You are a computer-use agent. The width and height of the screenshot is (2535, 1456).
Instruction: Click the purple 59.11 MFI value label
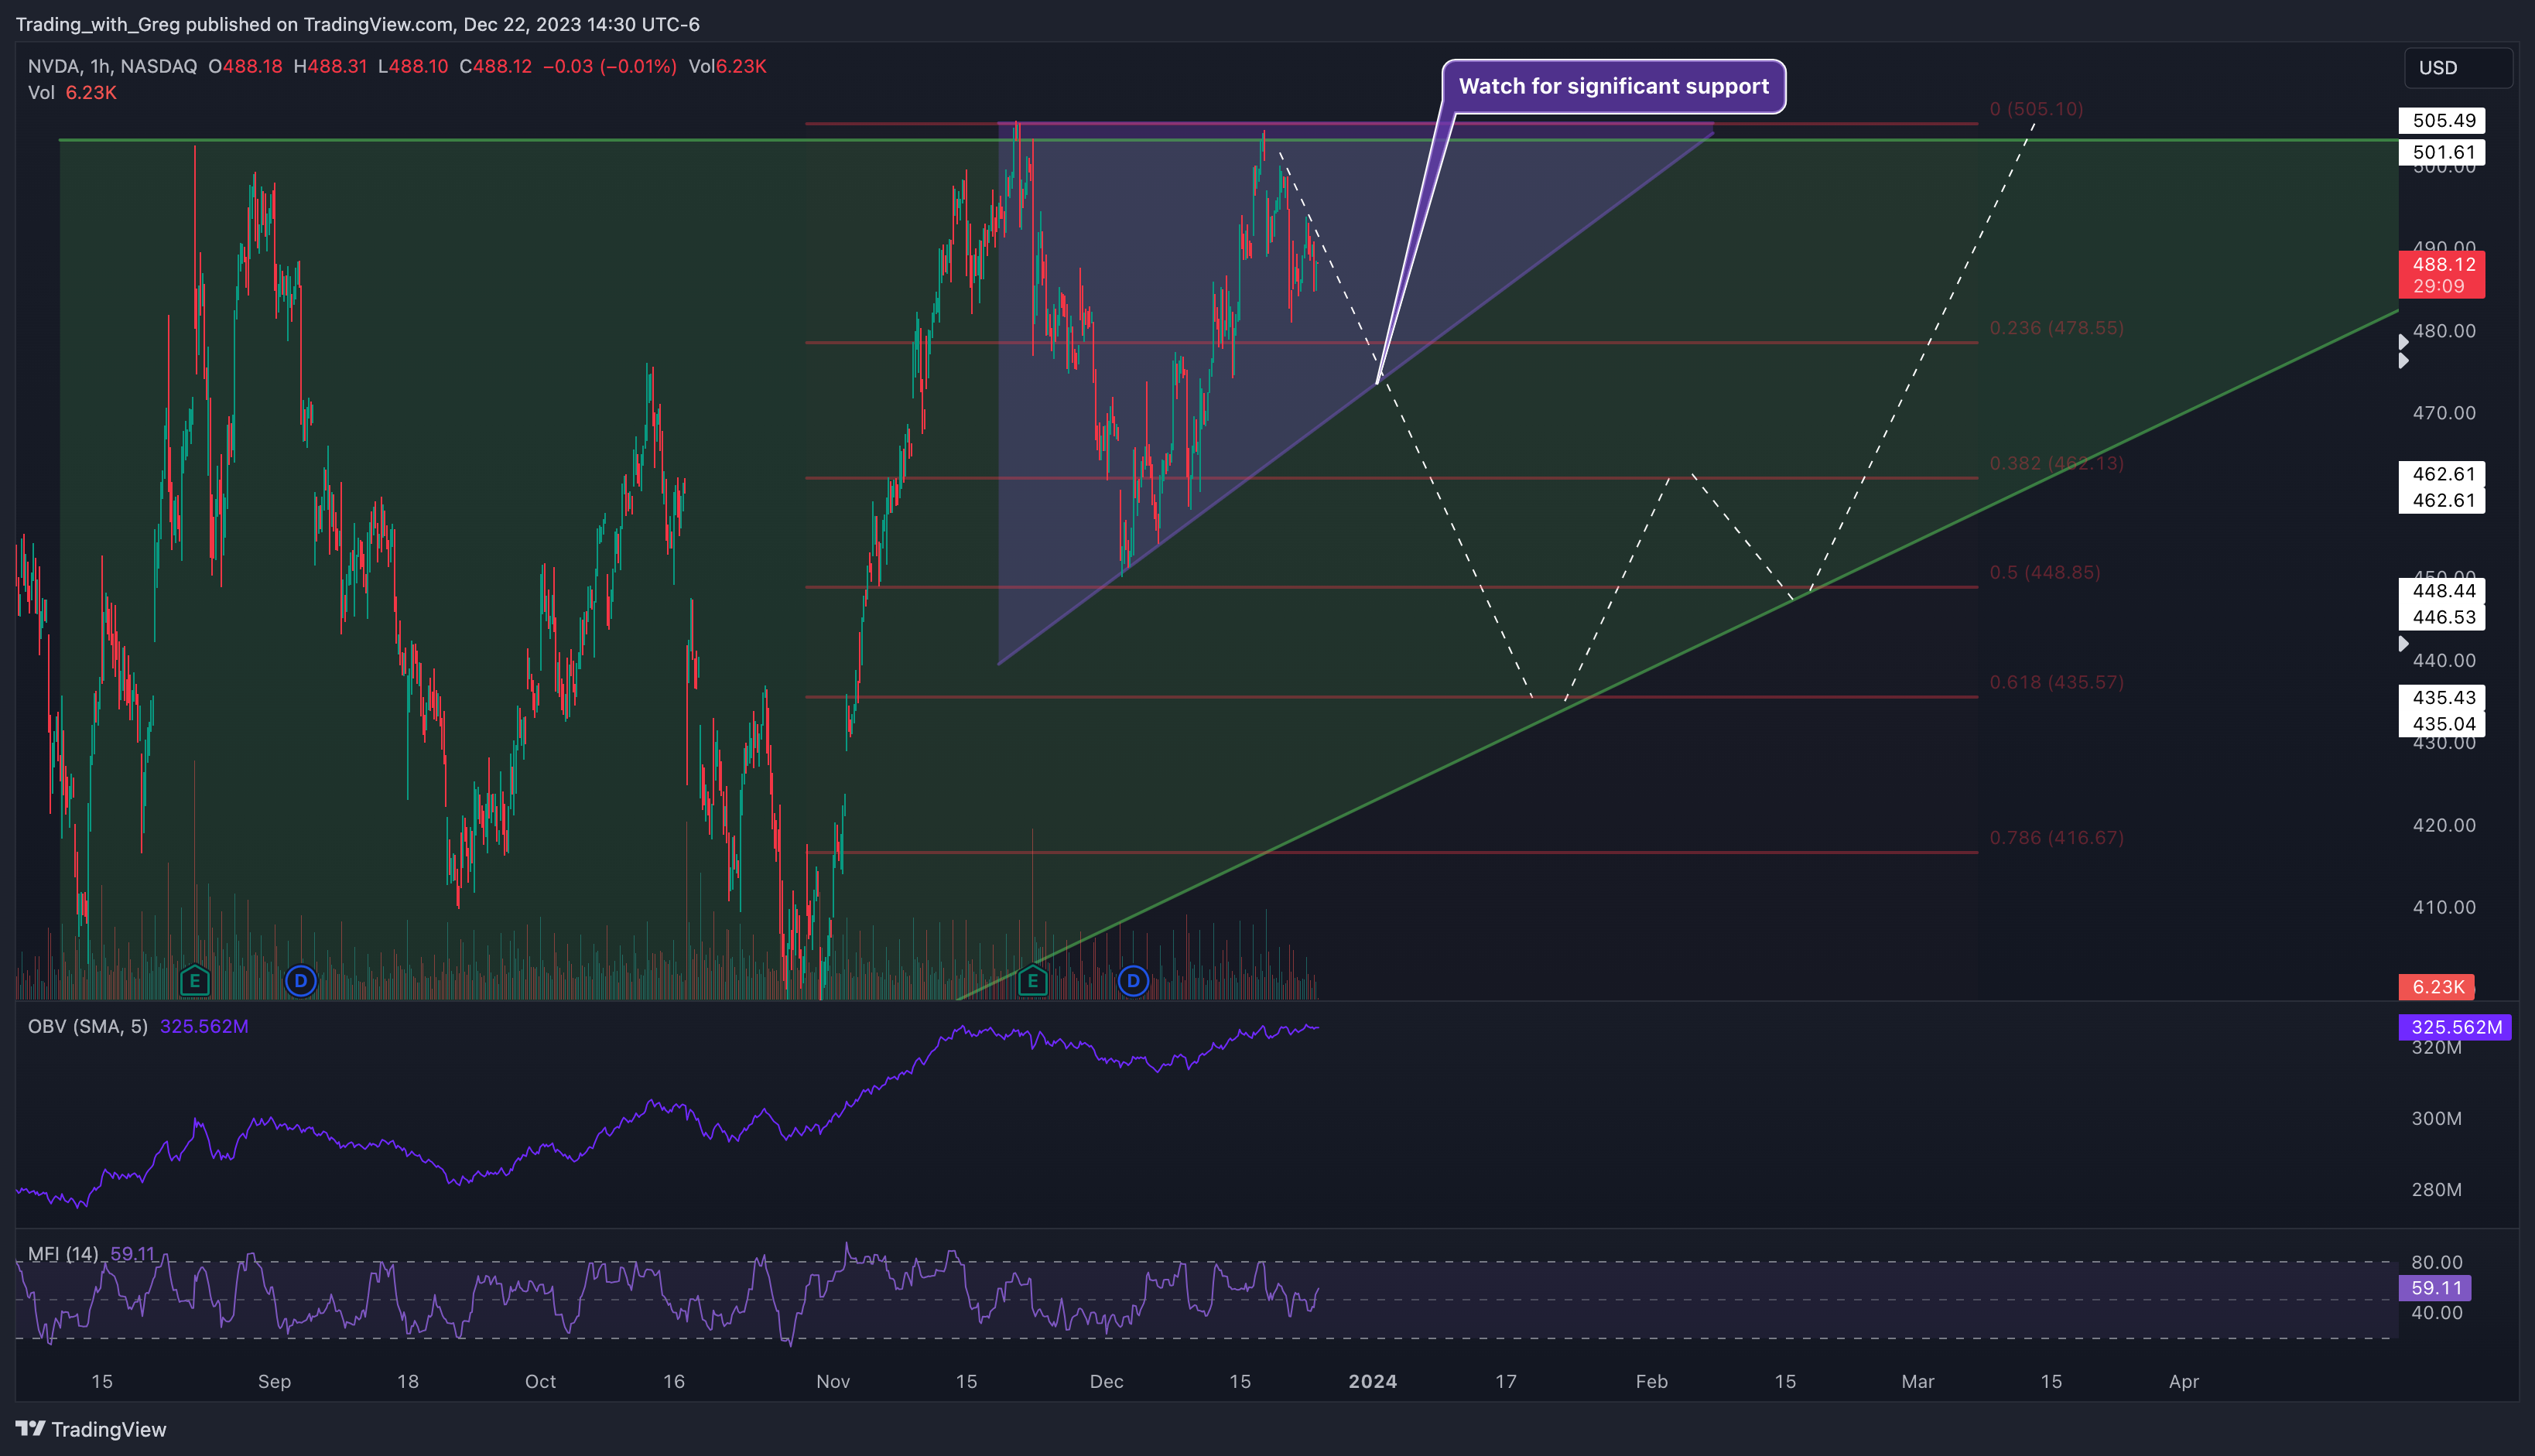2435,1288
